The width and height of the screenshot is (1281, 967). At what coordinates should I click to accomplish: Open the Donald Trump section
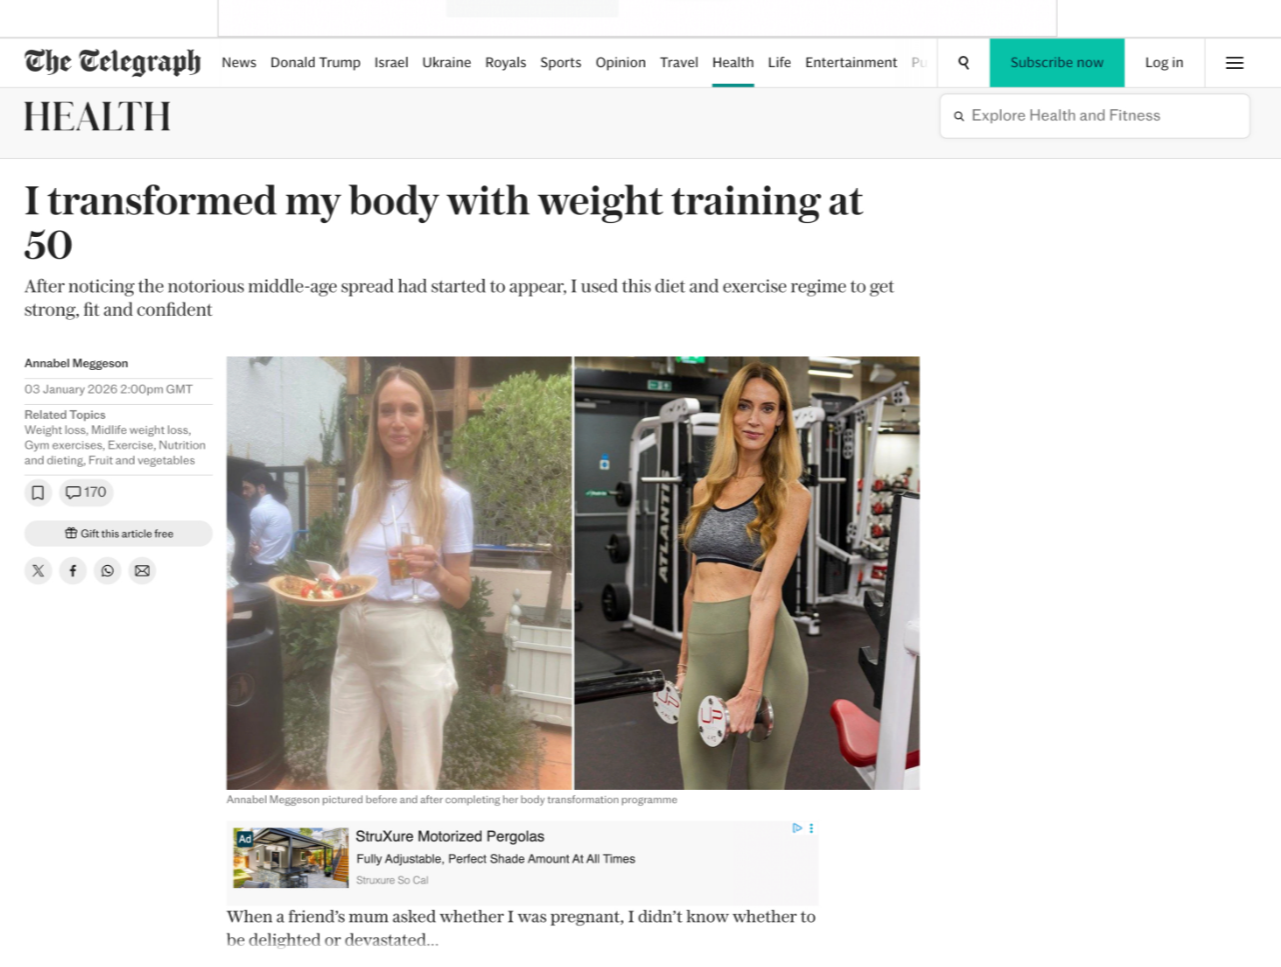click(x=315, y=62)
